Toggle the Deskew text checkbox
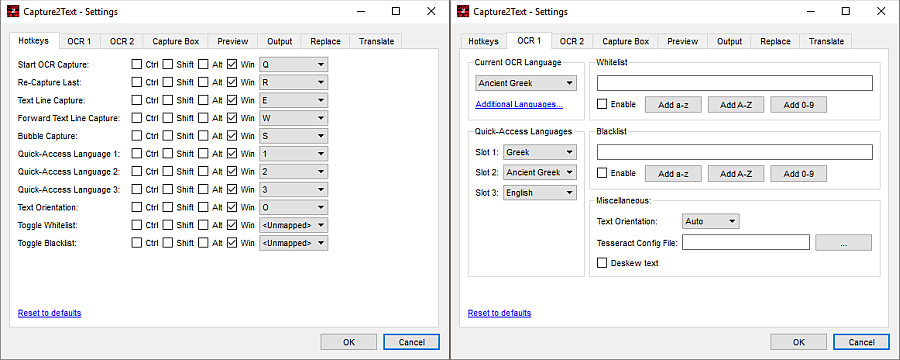The image size is (900, 360). 602,262
